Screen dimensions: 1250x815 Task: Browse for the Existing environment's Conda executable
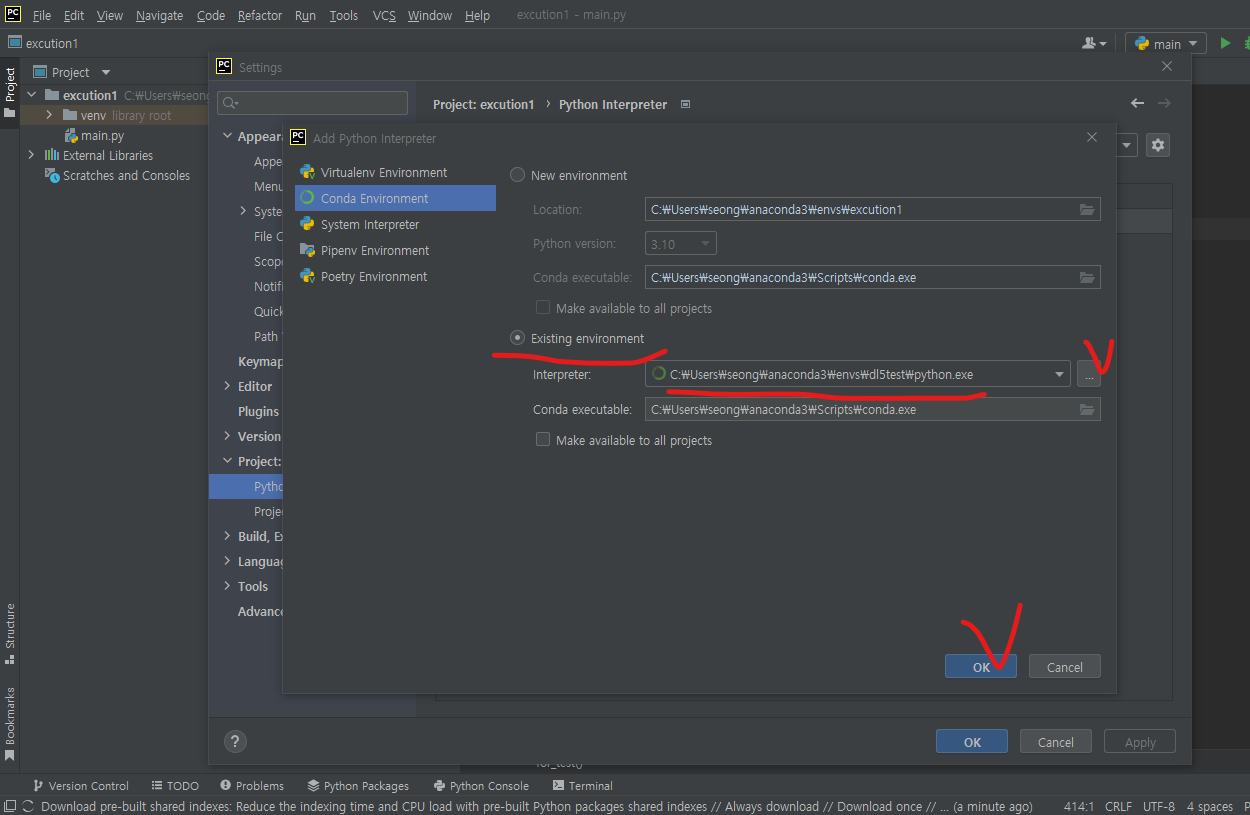pyautogui.click(x=1087, y=409)
